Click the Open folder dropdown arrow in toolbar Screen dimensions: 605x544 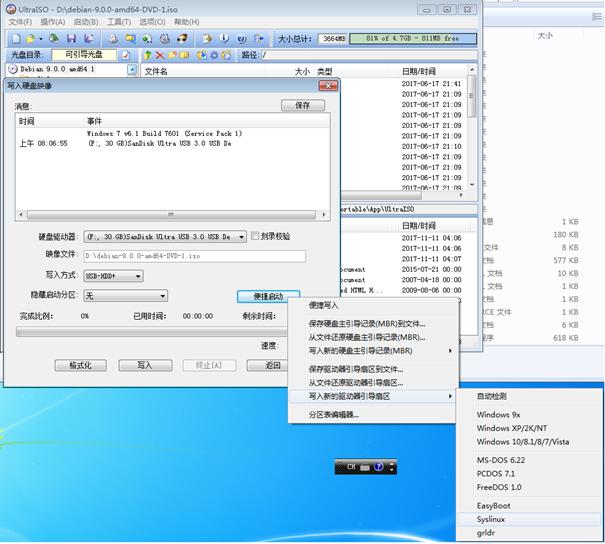(41, 39)
